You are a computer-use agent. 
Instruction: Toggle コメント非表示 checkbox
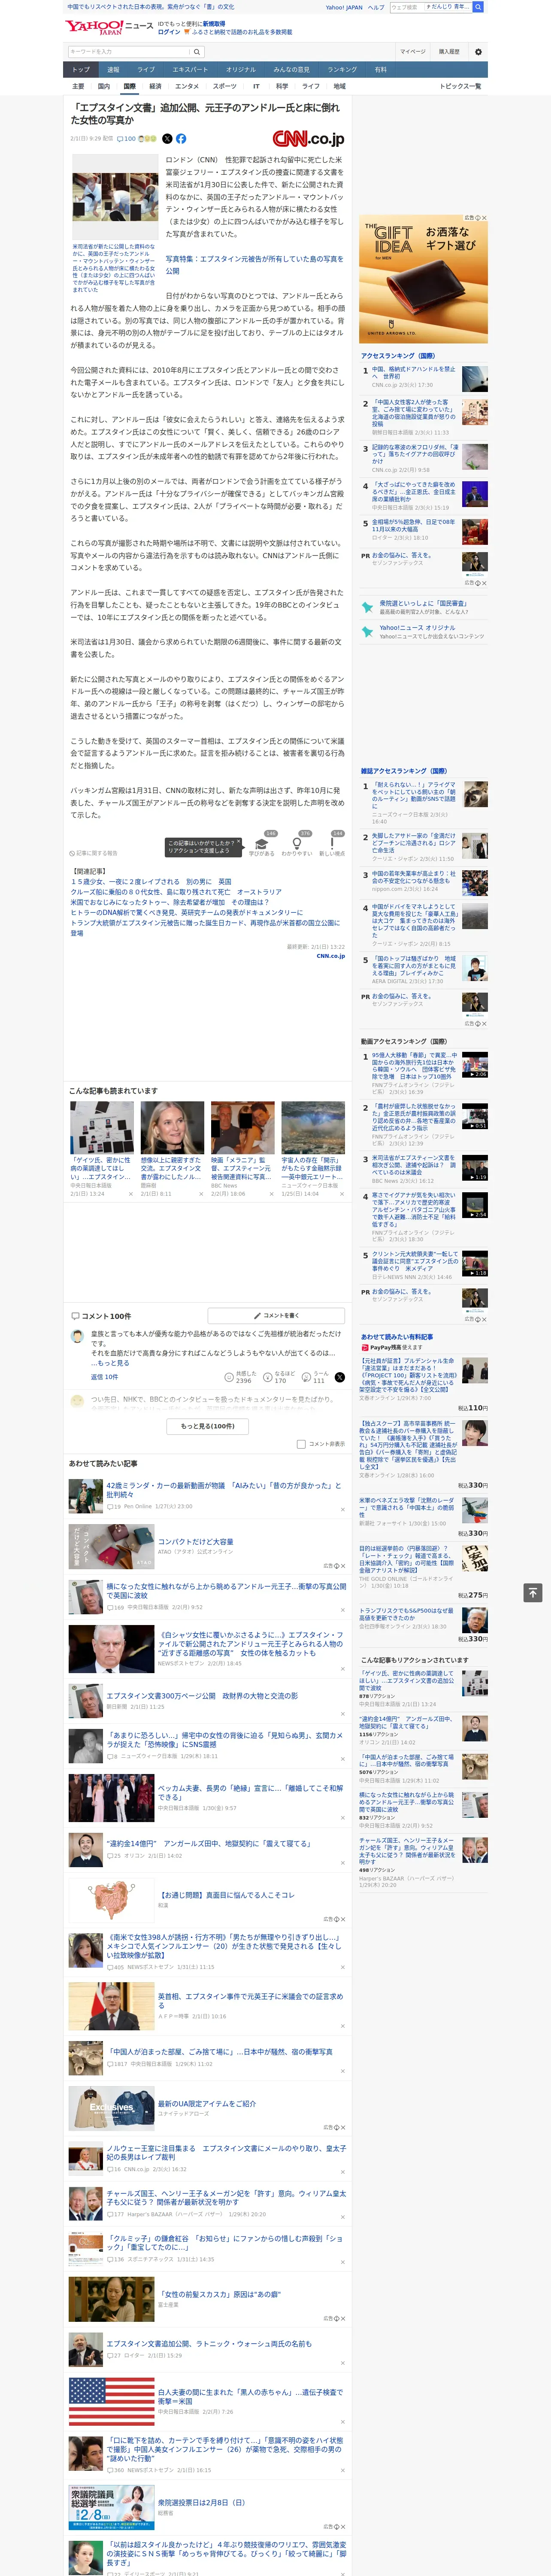point(301,1444)
